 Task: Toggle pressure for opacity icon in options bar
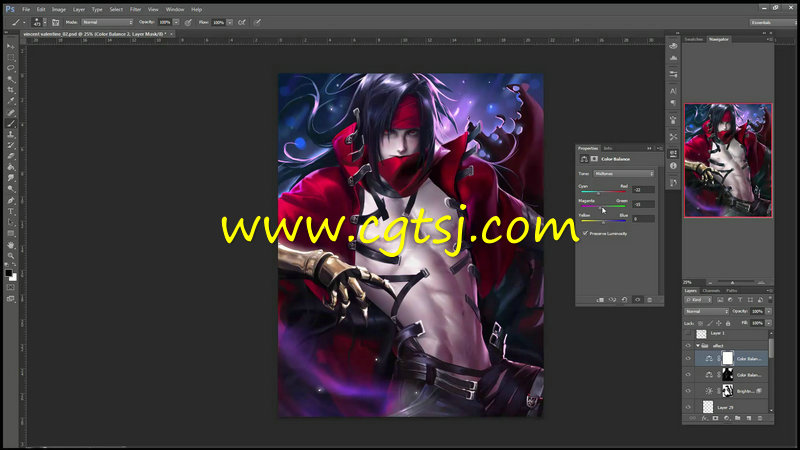click(x=188, y=22)
